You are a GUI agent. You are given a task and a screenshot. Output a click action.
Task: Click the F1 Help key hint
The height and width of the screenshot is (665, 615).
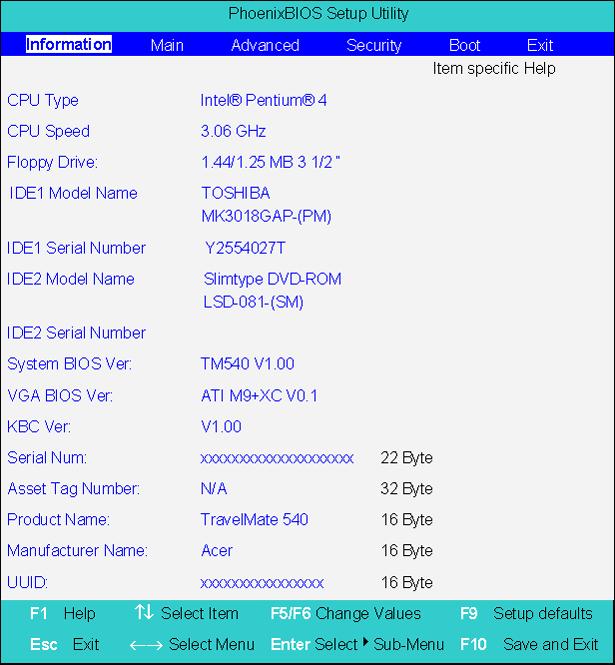tap(63, 613)
